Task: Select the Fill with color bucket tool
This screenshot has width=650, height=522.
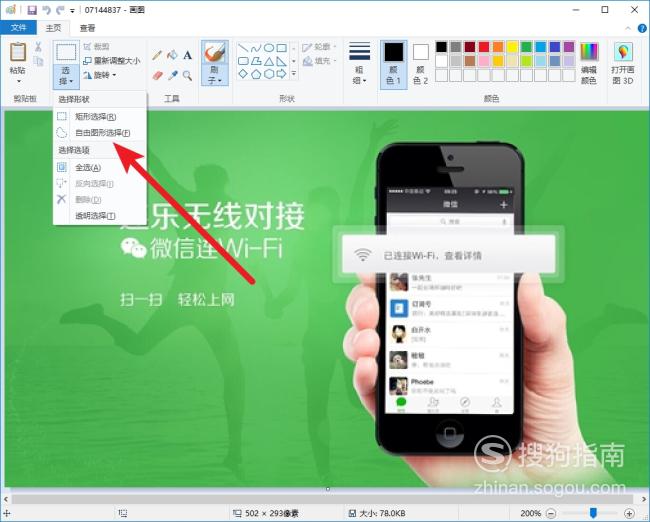Action: [172, 55]
